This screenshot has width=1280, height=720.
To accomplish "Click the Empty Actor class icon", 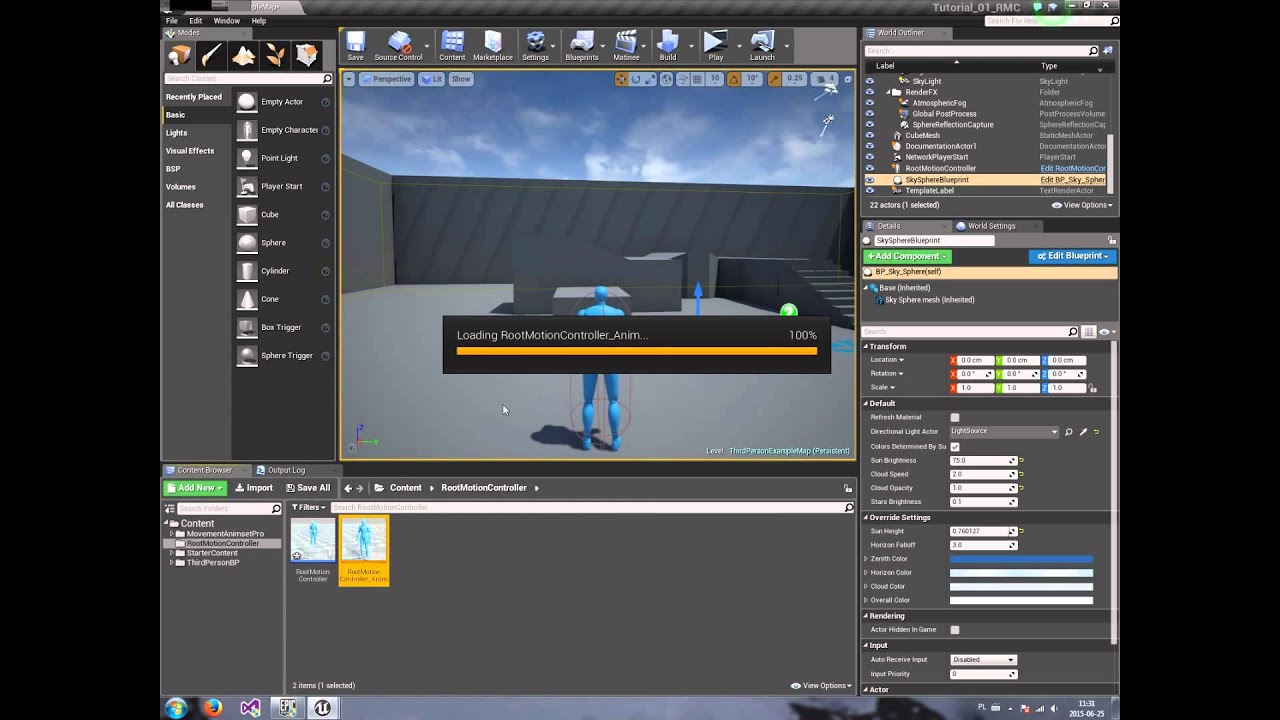I will pyautogui.click(x=247, y=101).
